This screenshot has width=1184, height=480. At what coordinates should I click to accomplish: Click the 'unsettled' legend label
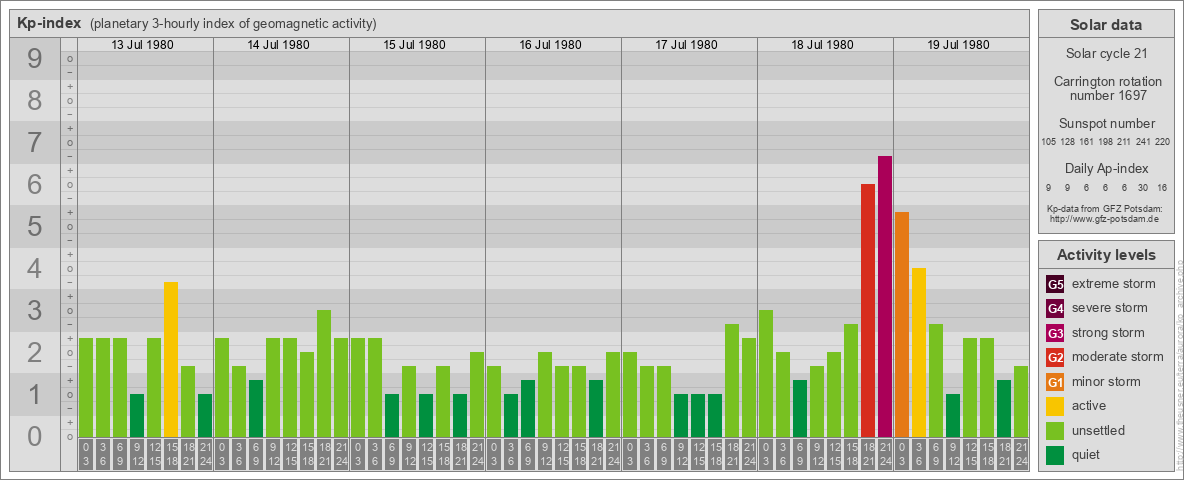(x=1099, y=430)
